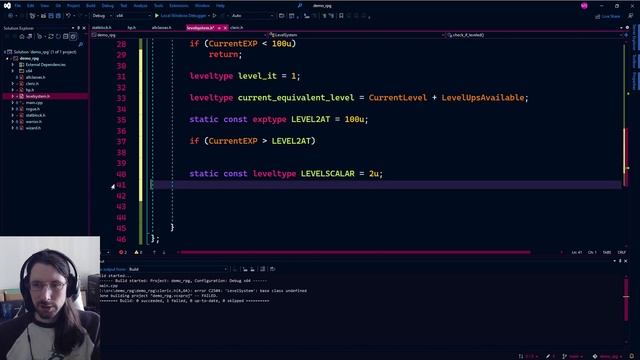This screenshot has height=360, width=640.
Task: Click the pink user account avatar
Action: point(584,6)
